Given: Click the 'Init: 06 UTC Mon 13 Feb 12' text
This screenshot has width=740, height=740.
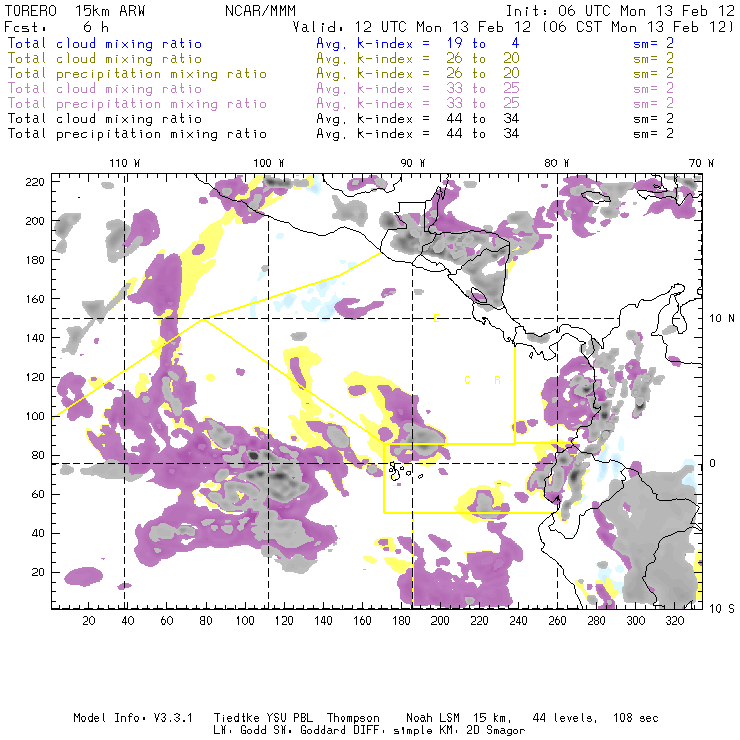Looking at the screenshot, I should pos(620,10).
